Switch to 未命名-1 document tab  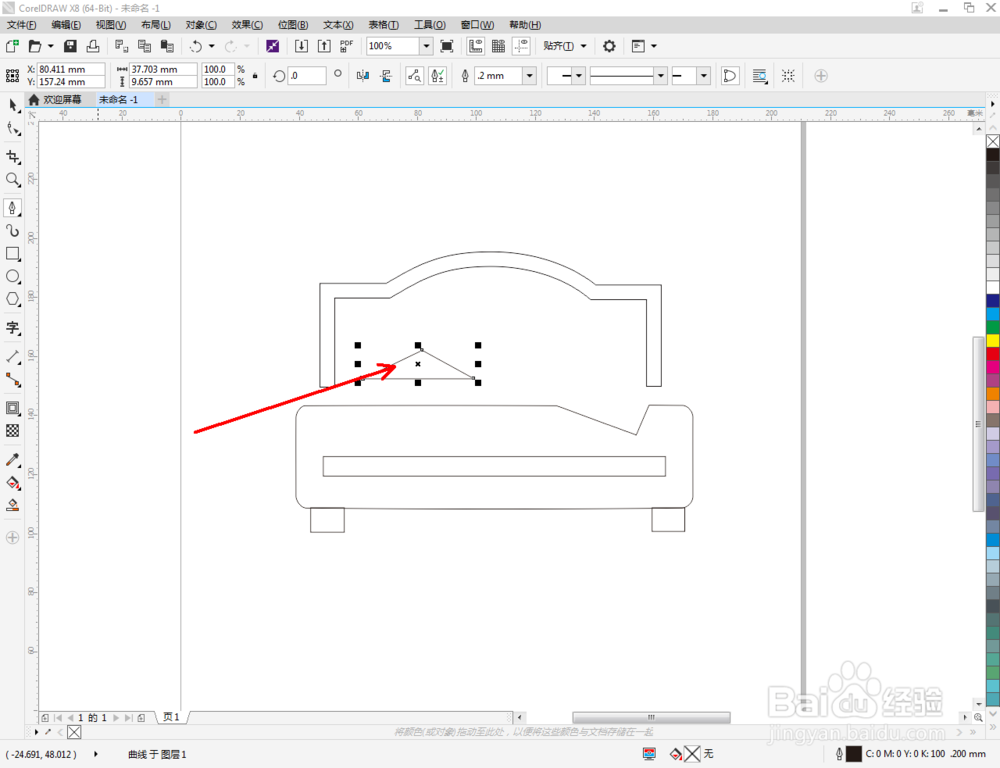coord(119,100)
